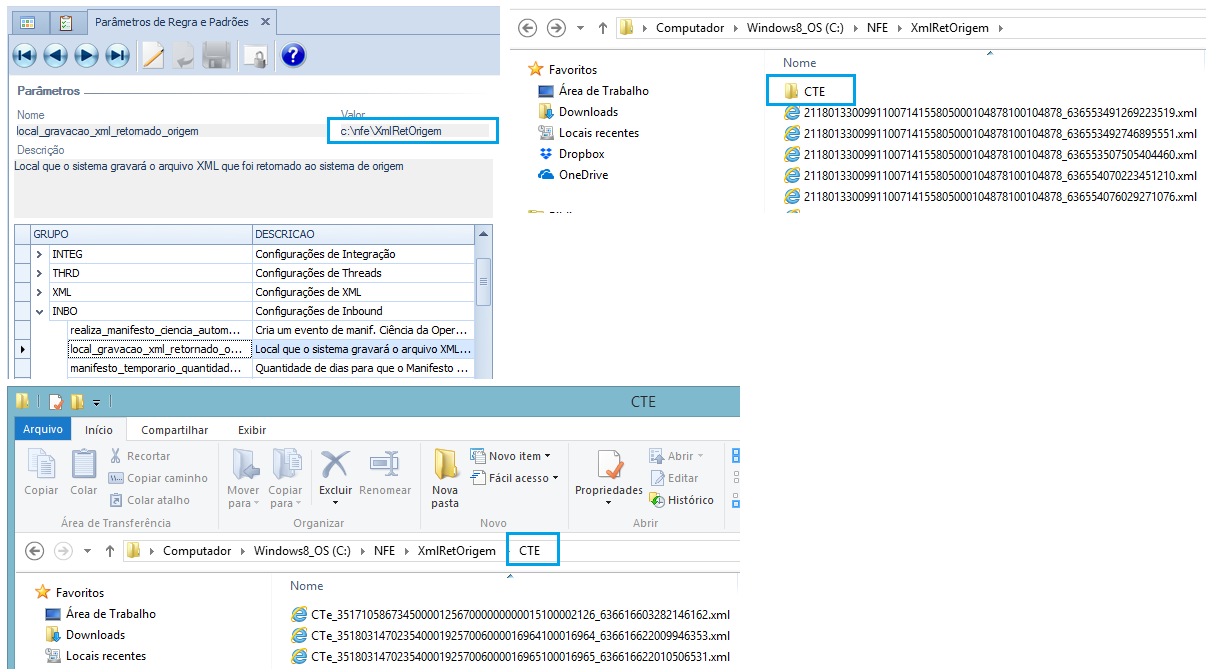Click Up arrow in the XmlRetOrigem Explorer window
The image size is (1206, 669).
pos(603,28)
